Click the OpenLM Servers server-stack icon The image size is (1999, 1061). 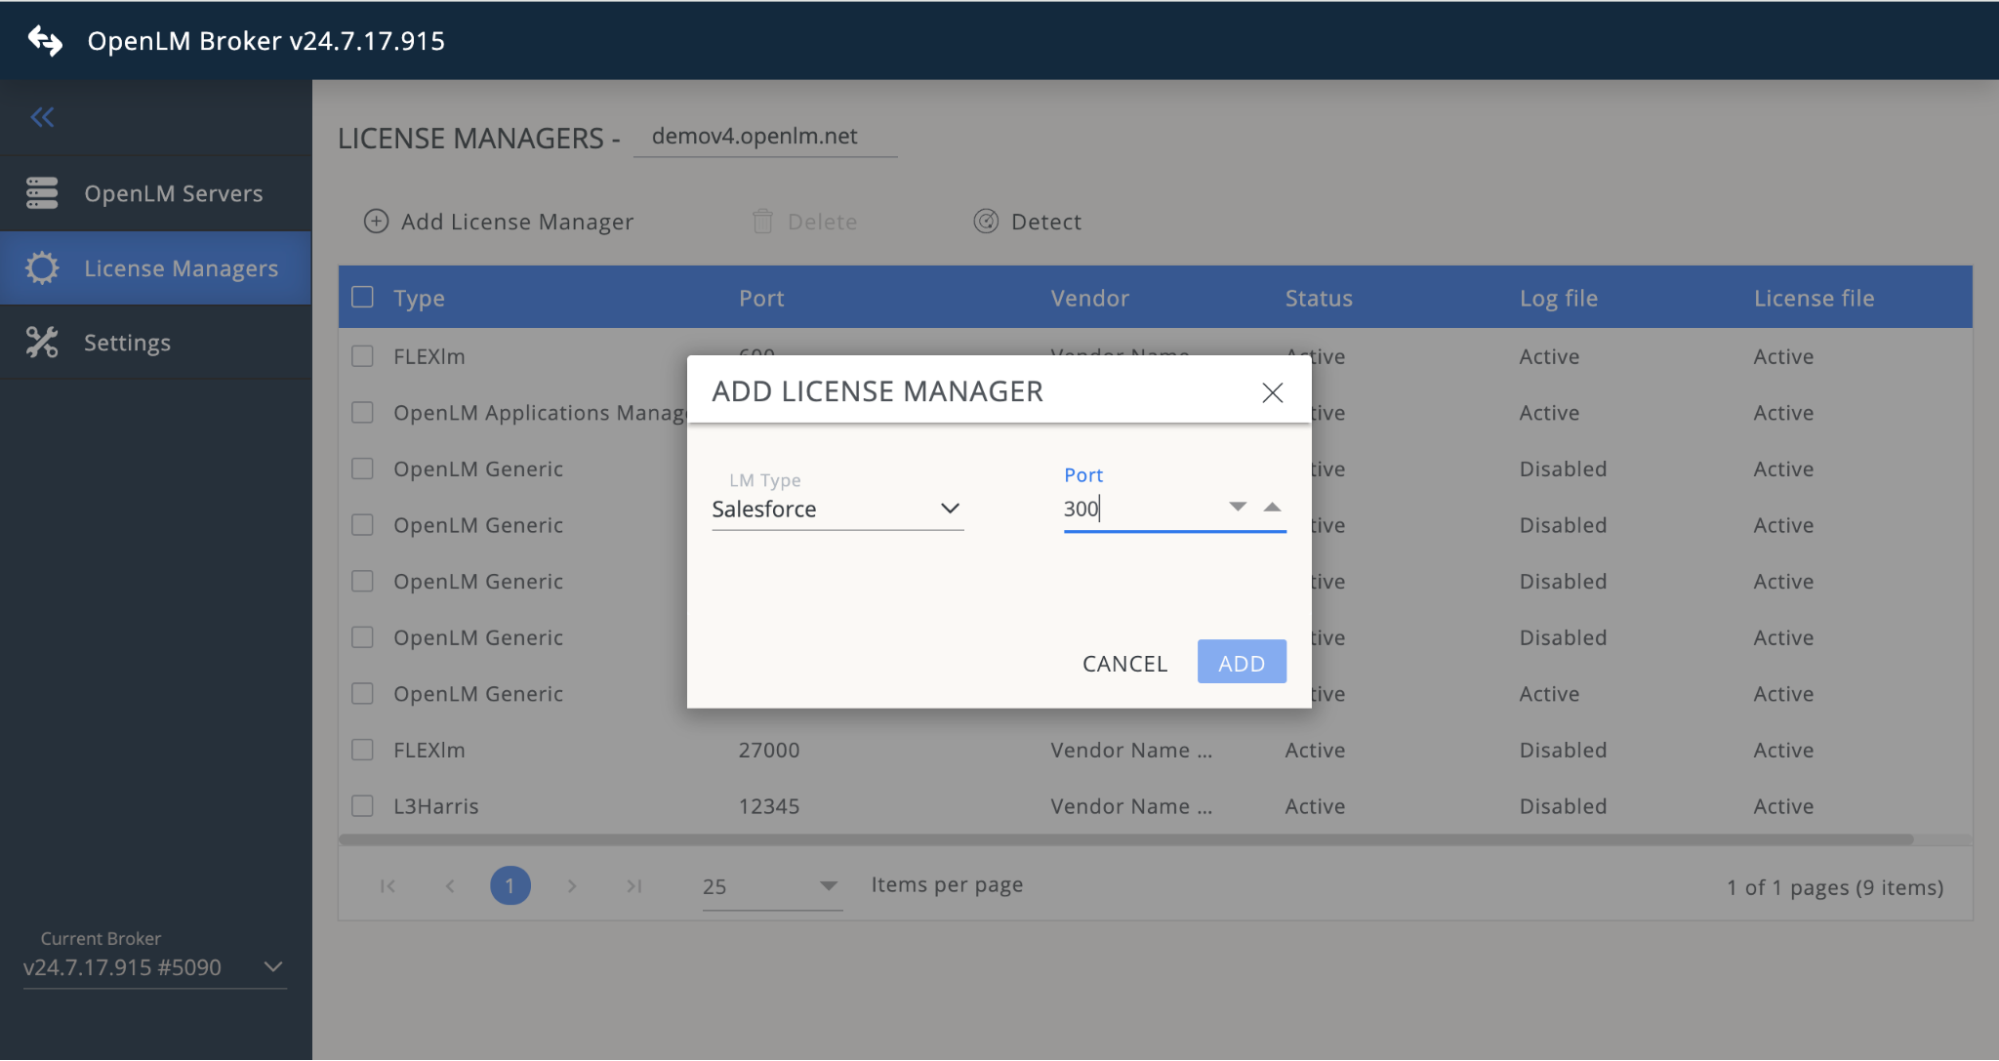41,192
